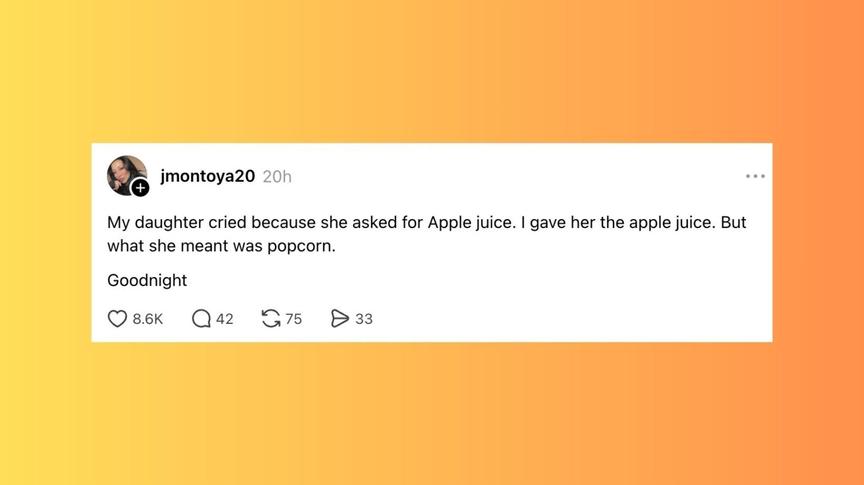Click the 33 shares count
This screenshot has height=485, width=864.
click(x=364, y=319)
